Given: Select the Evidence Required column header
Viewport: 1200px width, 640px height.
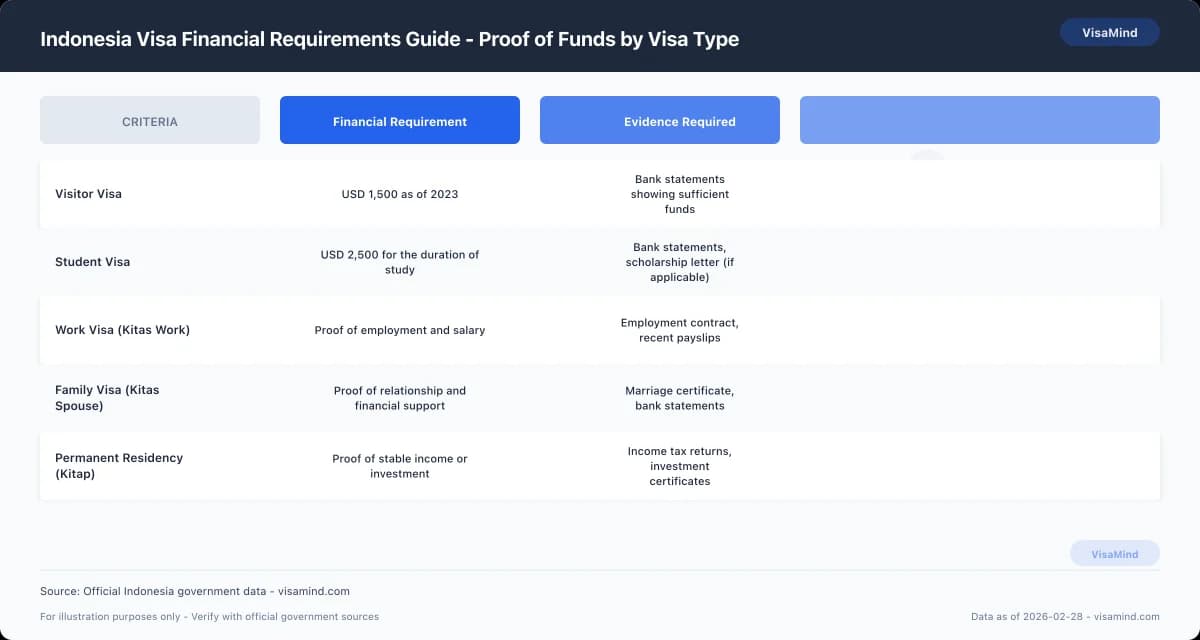Looking at the screenshot, I should pos(659,120).
